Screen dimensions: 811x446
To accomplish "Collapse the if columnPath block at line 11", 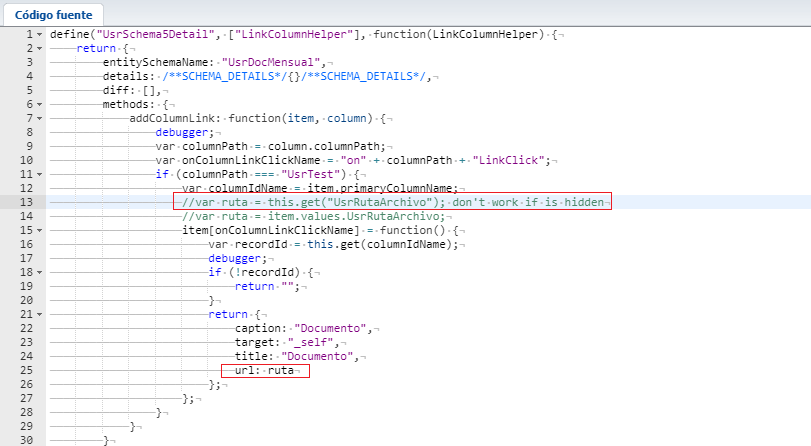I will click(x=39, y=174).
